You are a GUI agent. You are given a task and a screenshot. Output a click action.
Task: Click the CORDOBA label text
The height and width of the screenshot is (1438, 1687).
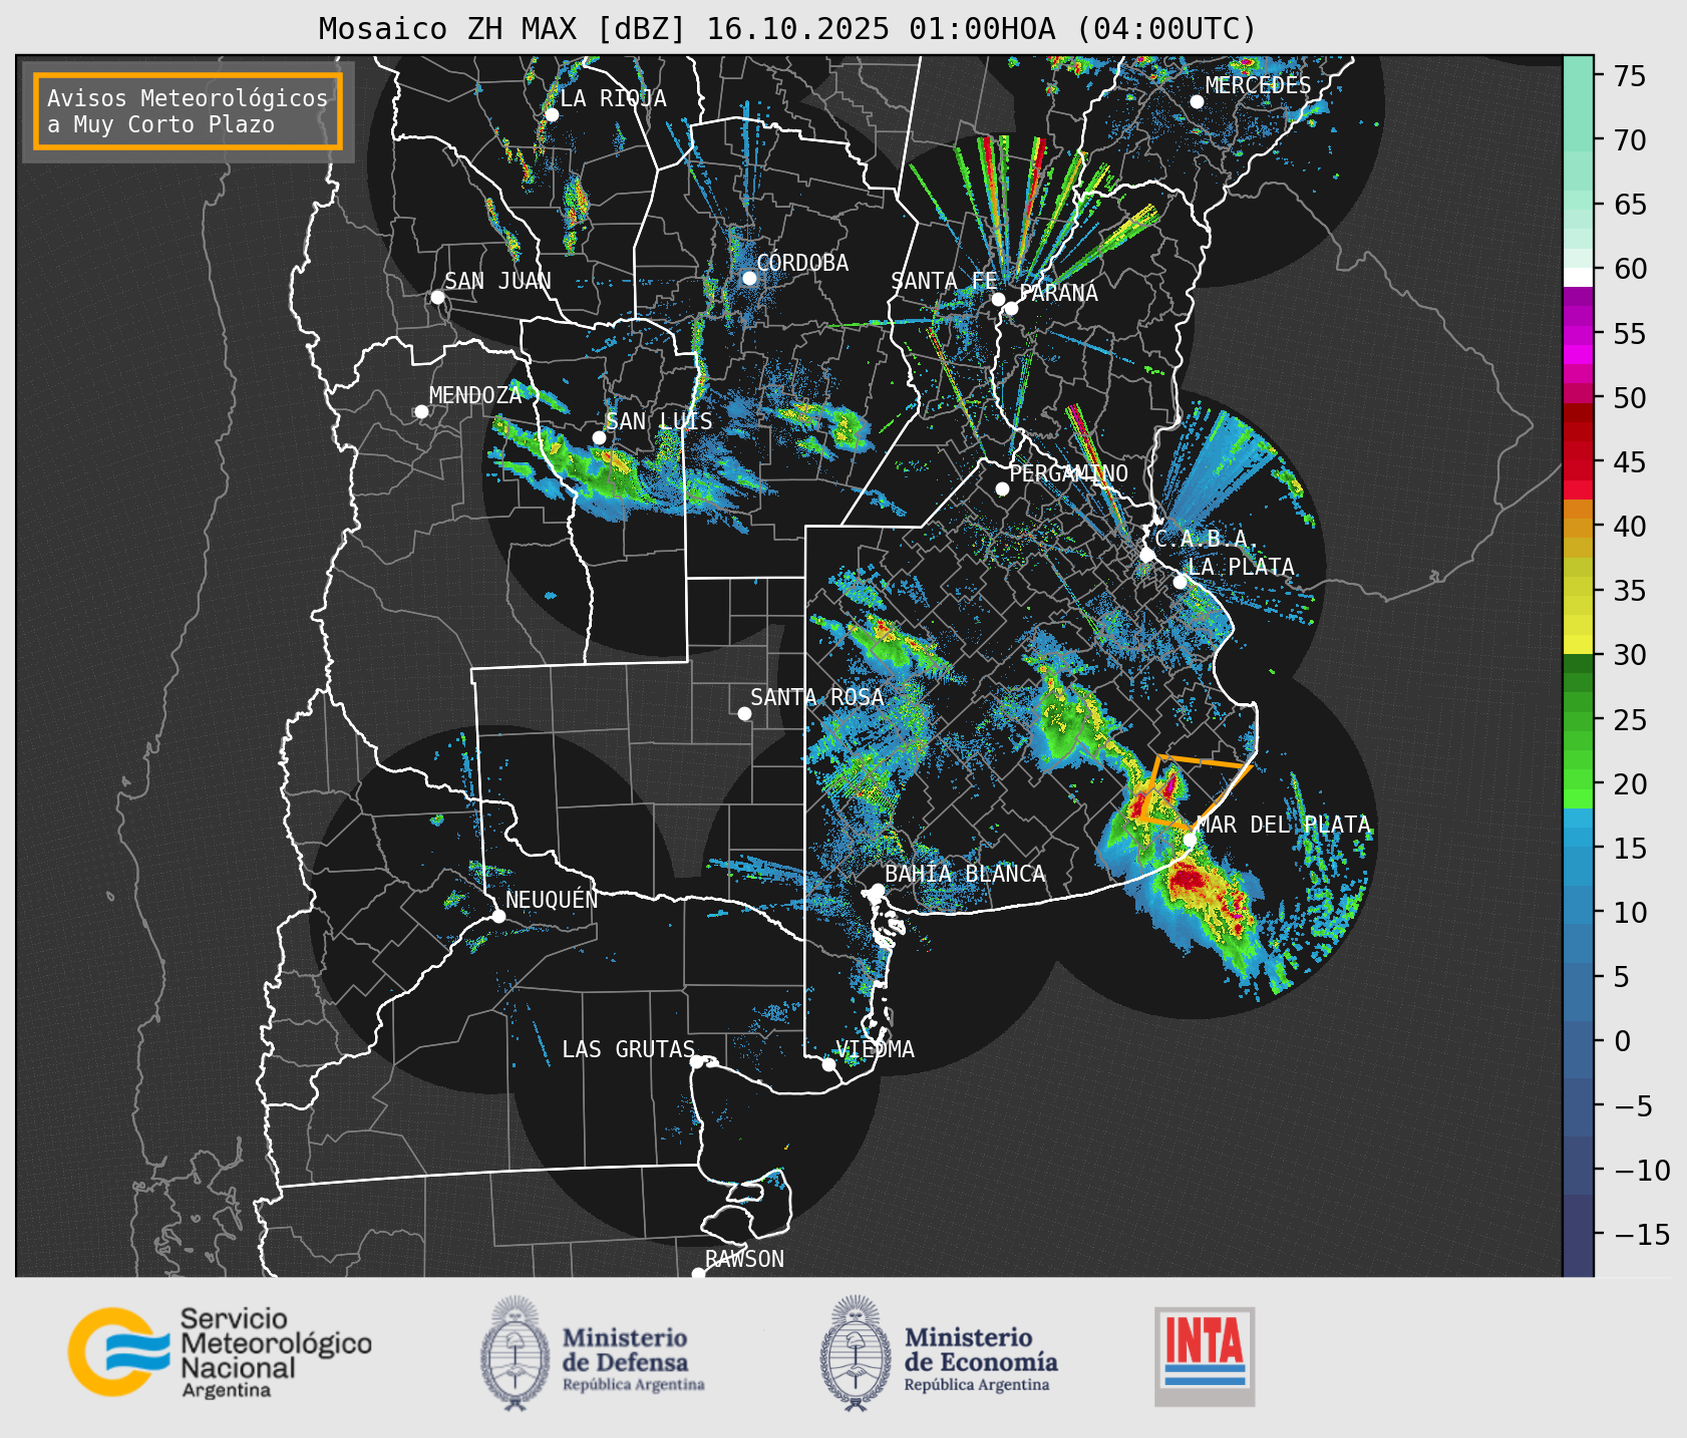pyautogui.click(x=803, y=263)
